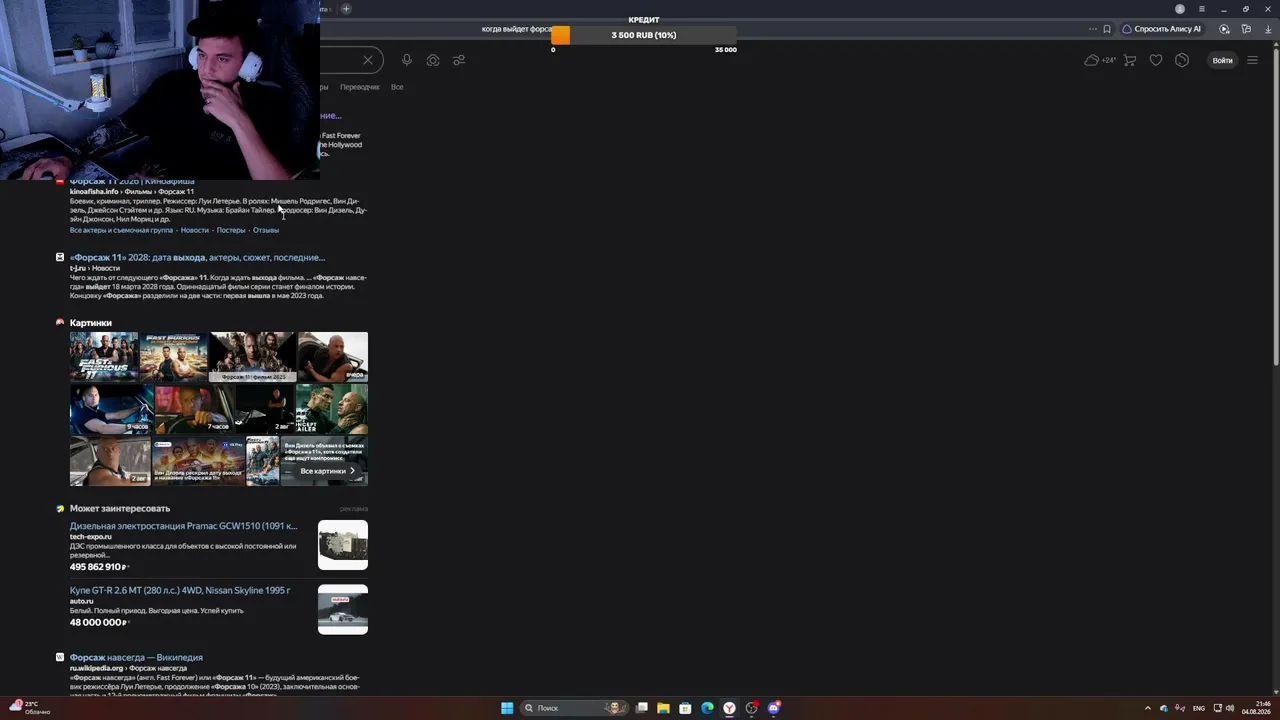Open File Explorer from the taskbar
This screenshot has width=1280, height=720.
click(663, 708)
